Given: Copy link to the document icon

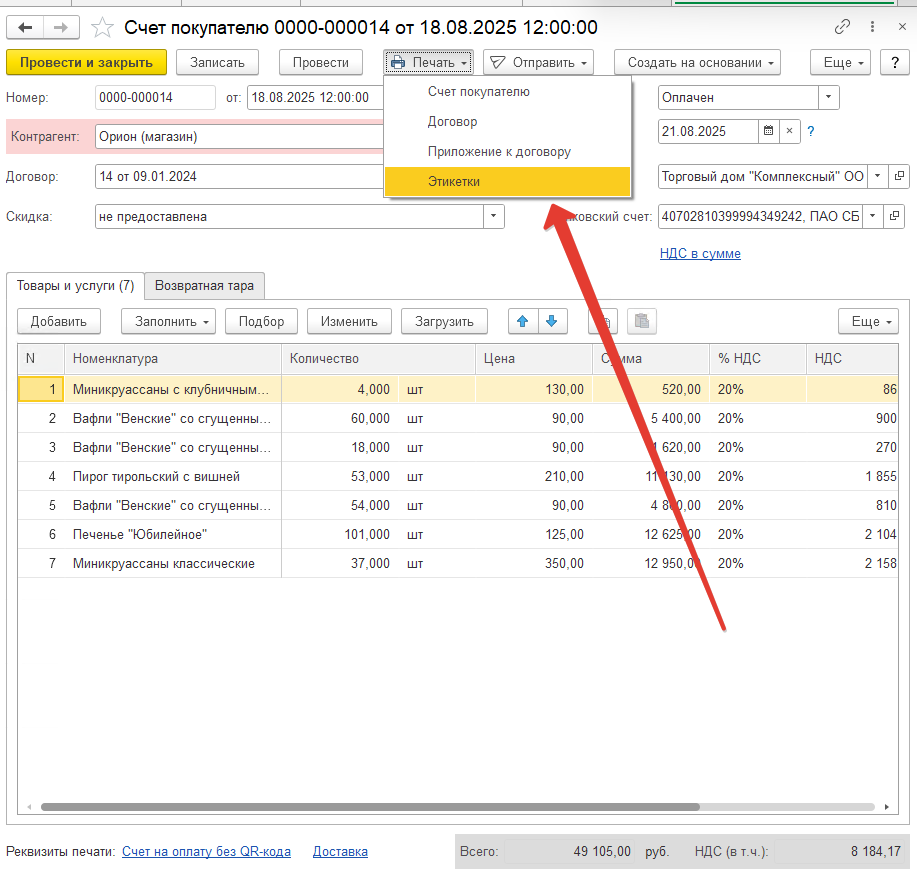Looking at the screenshot, I should point(842,27).
